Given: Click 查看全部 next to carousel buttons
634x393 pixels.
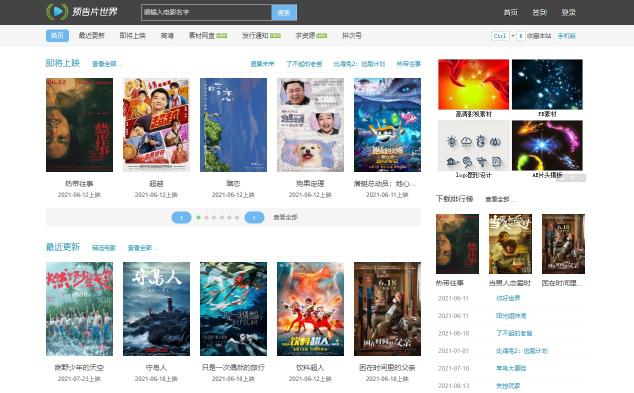Looking at the screenshot, I should [285, 217].
